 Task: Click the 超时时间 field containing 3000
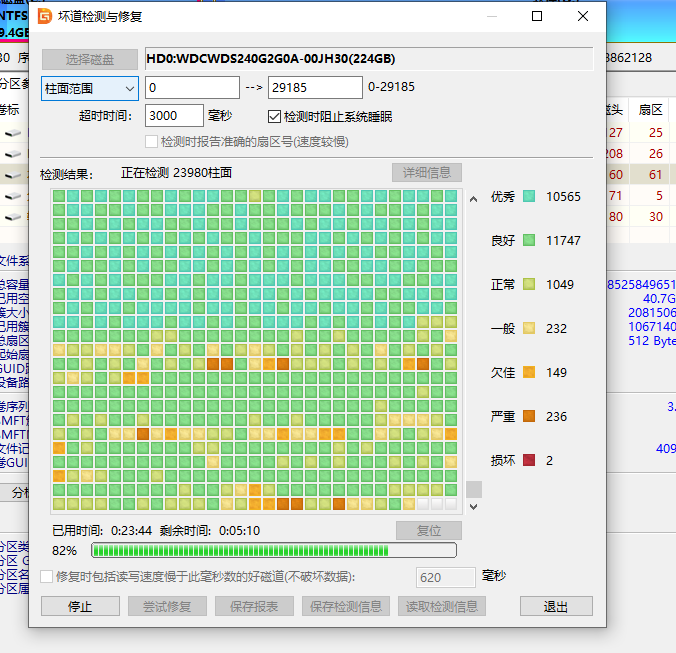point(174,116)
